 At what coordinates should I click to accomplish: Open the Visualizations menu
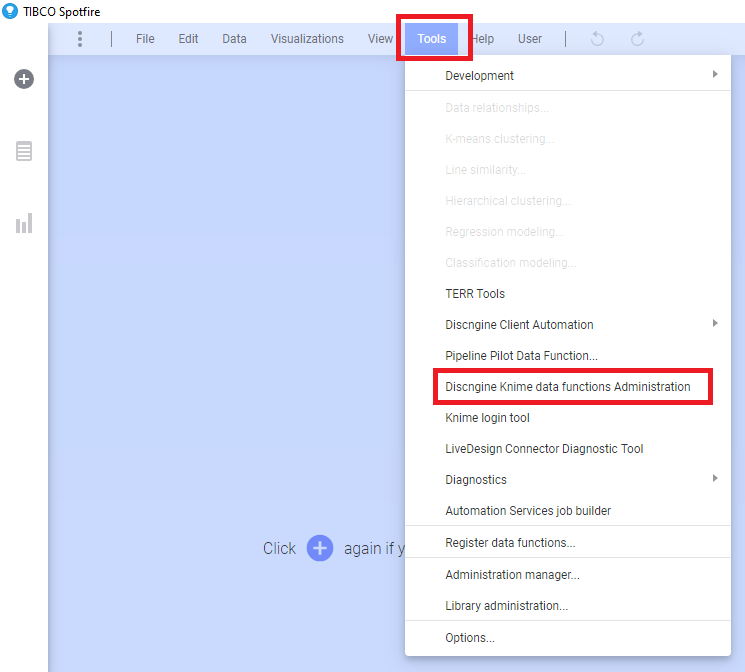click(x=307, y=39)
